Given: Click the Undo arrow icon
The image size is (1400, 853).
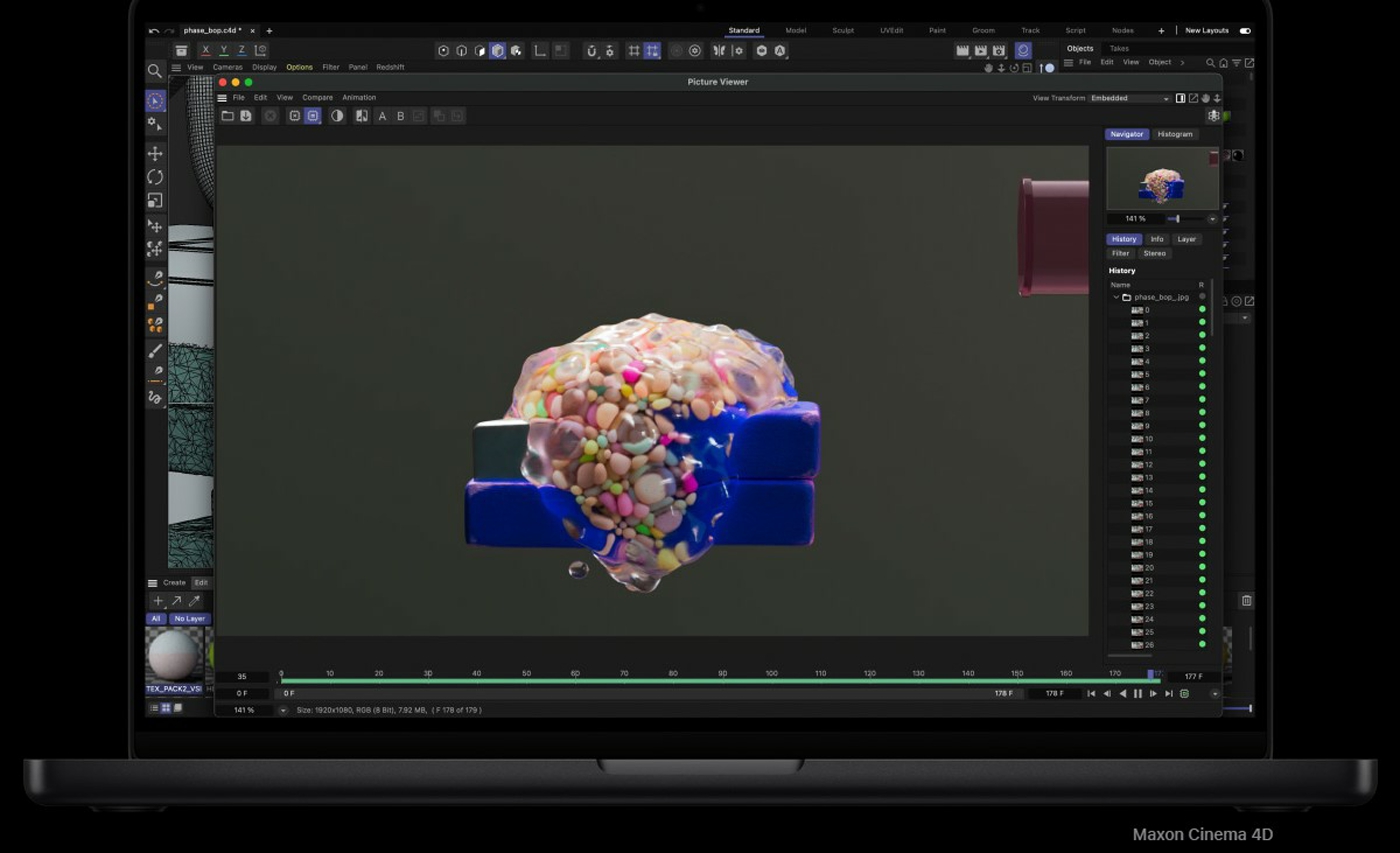Looking at the screenshot, I should coord(153,31).
